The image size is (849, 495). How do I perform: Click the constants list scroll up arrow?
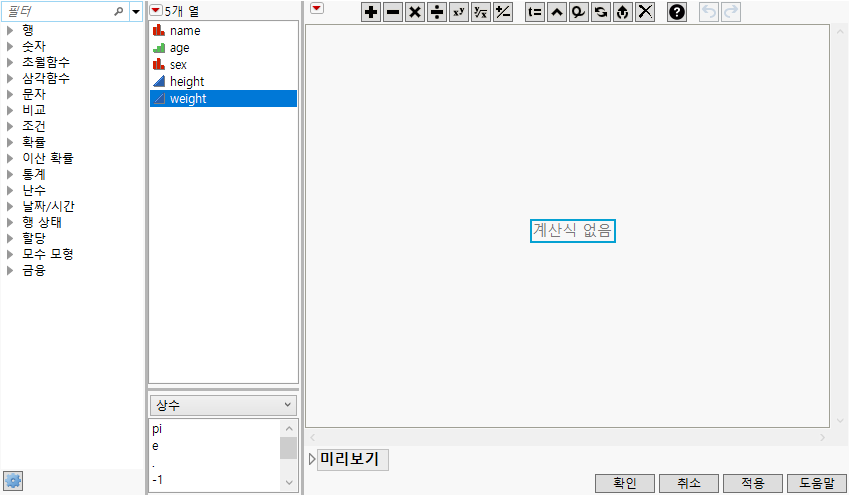(x=289, y=428)
